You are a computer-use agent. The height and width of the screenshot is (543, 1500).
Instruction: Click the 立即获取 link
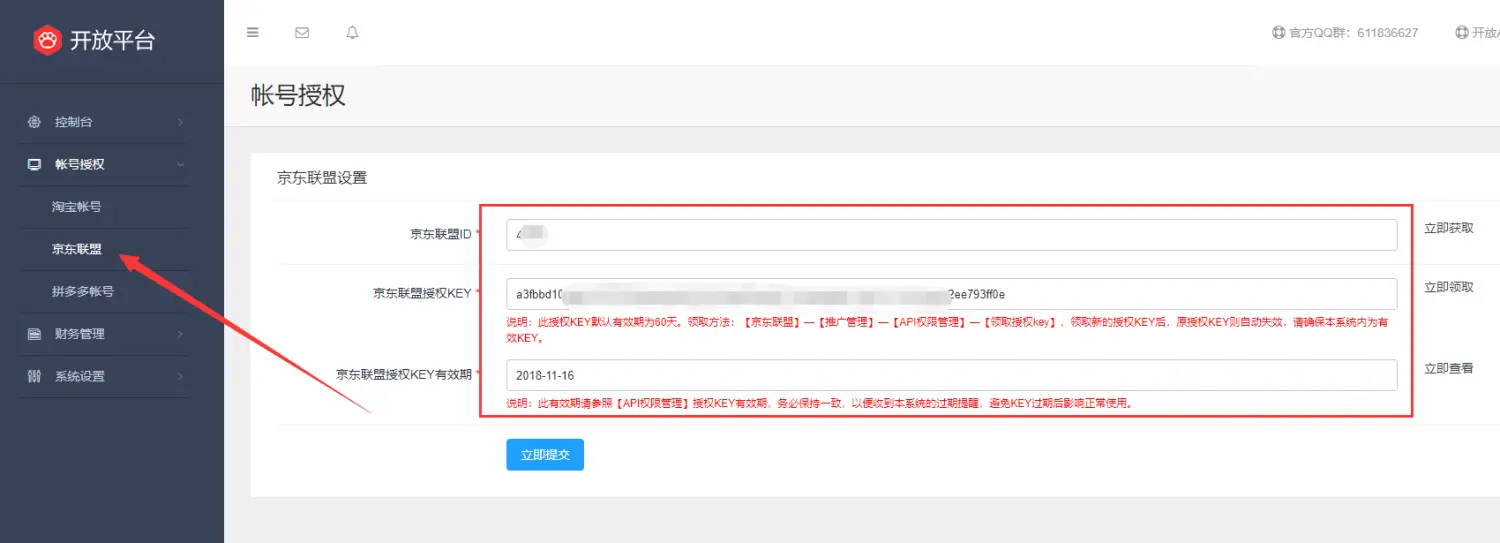coord(1449,228)
